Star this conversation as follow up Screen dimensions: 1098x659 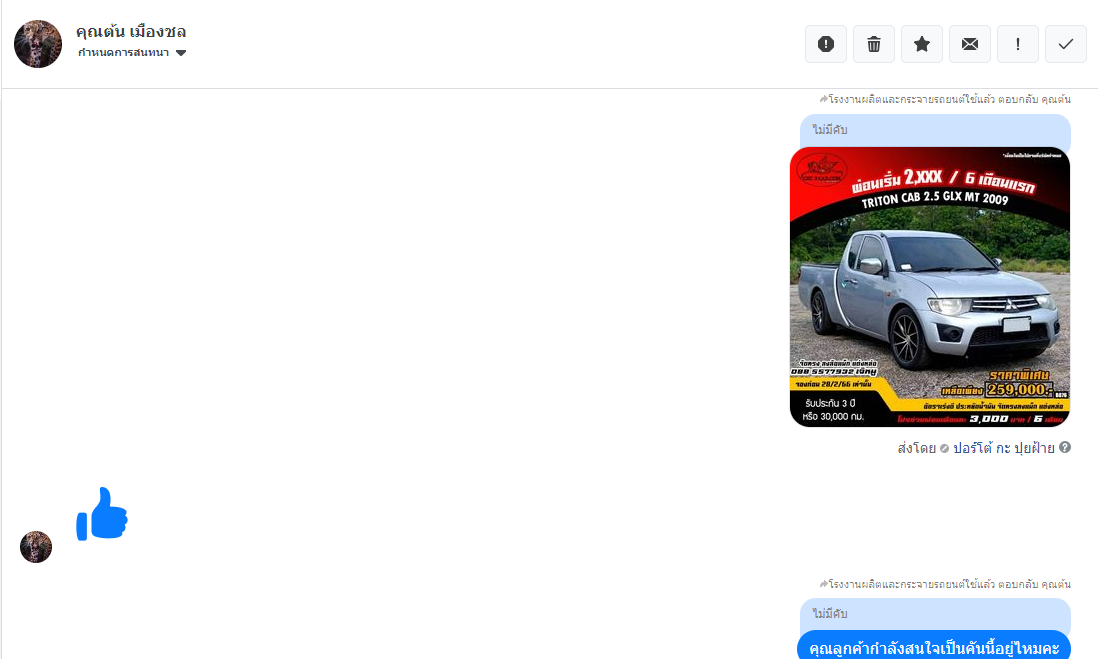coord(922,44)
